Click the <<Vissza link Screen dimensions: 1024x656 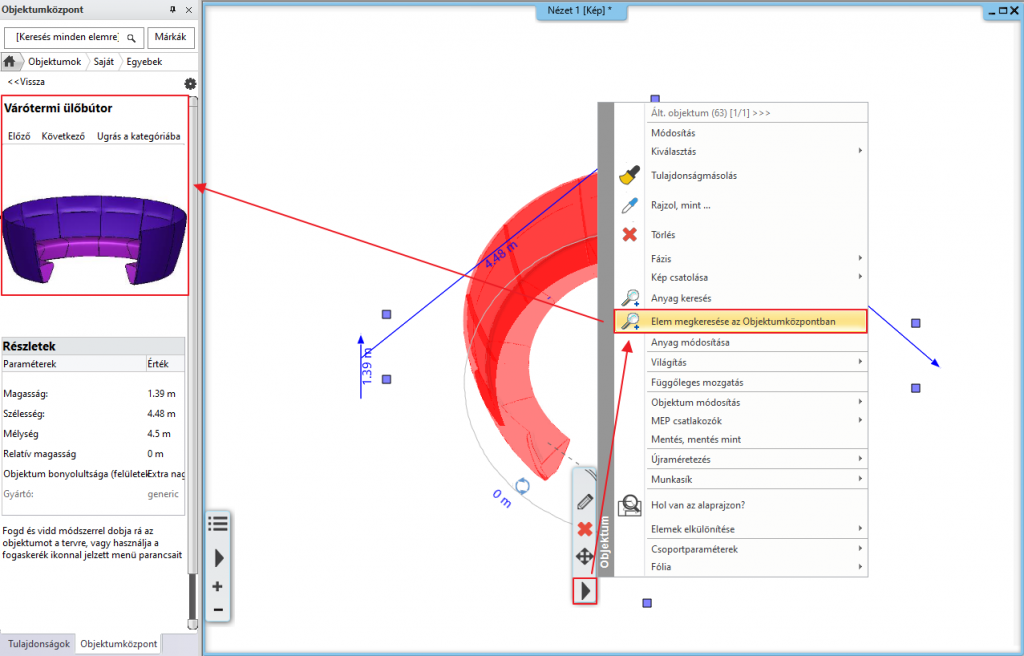[x=25, y=82]
